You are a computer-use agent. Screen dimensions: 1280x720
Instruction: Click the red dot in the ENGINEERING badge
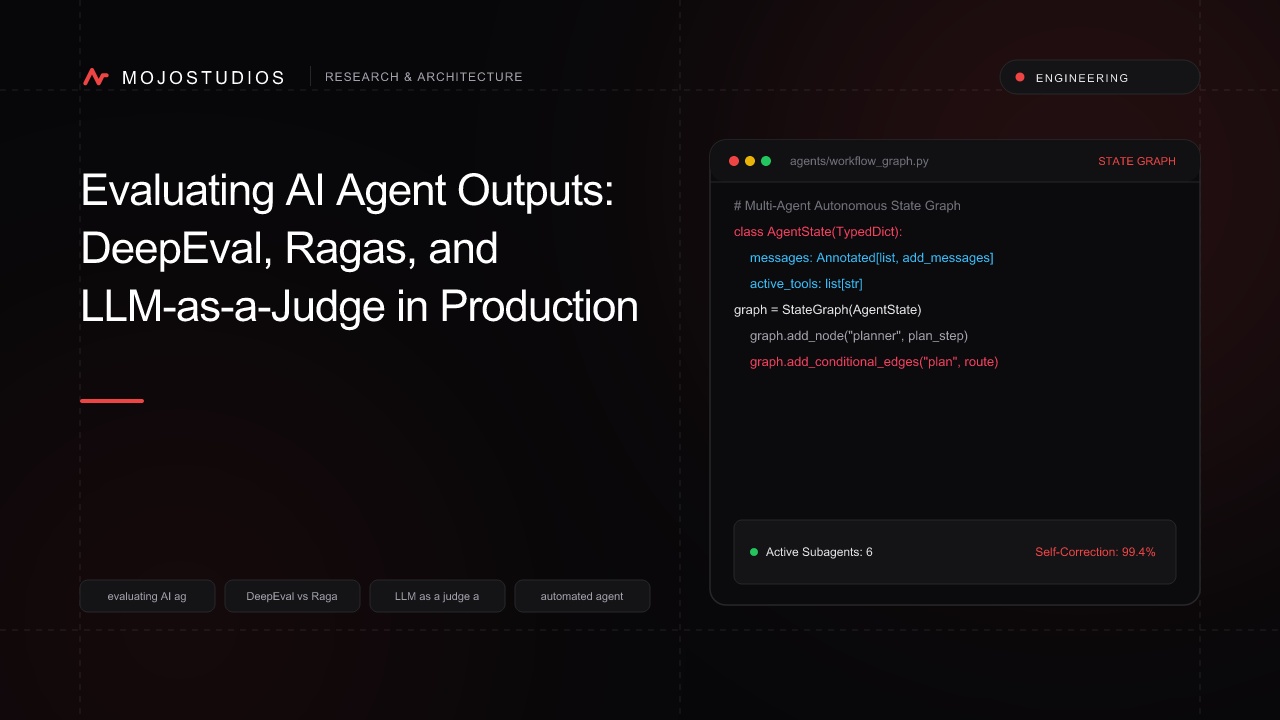pos(1020,77)
